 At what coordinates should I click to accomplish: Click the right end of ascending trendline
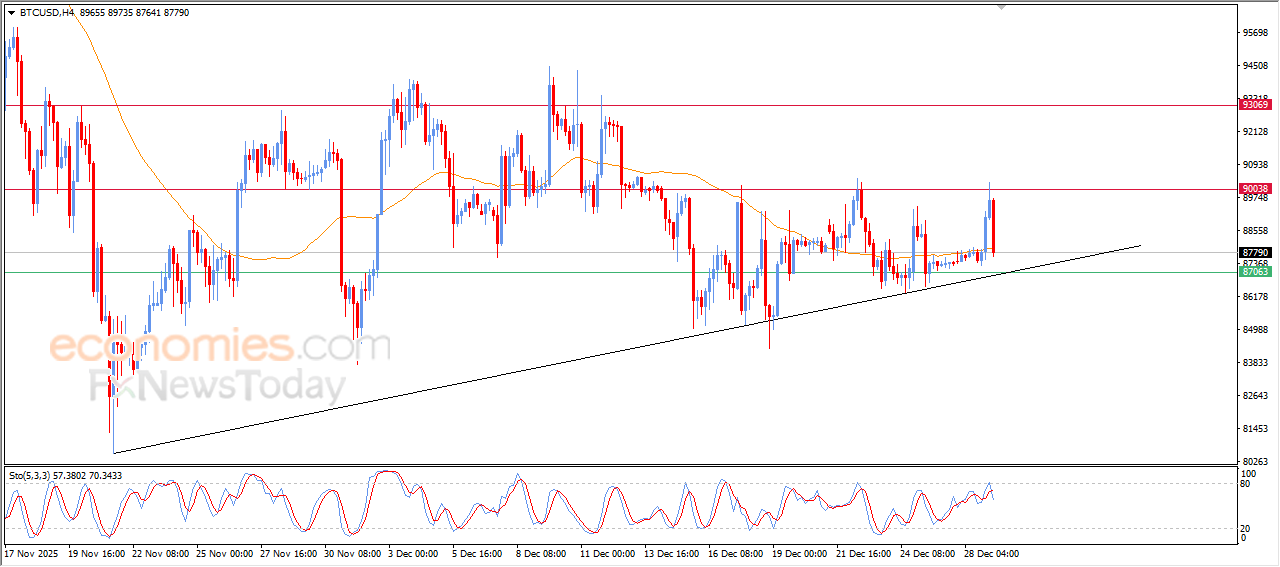click(1139, 245)
